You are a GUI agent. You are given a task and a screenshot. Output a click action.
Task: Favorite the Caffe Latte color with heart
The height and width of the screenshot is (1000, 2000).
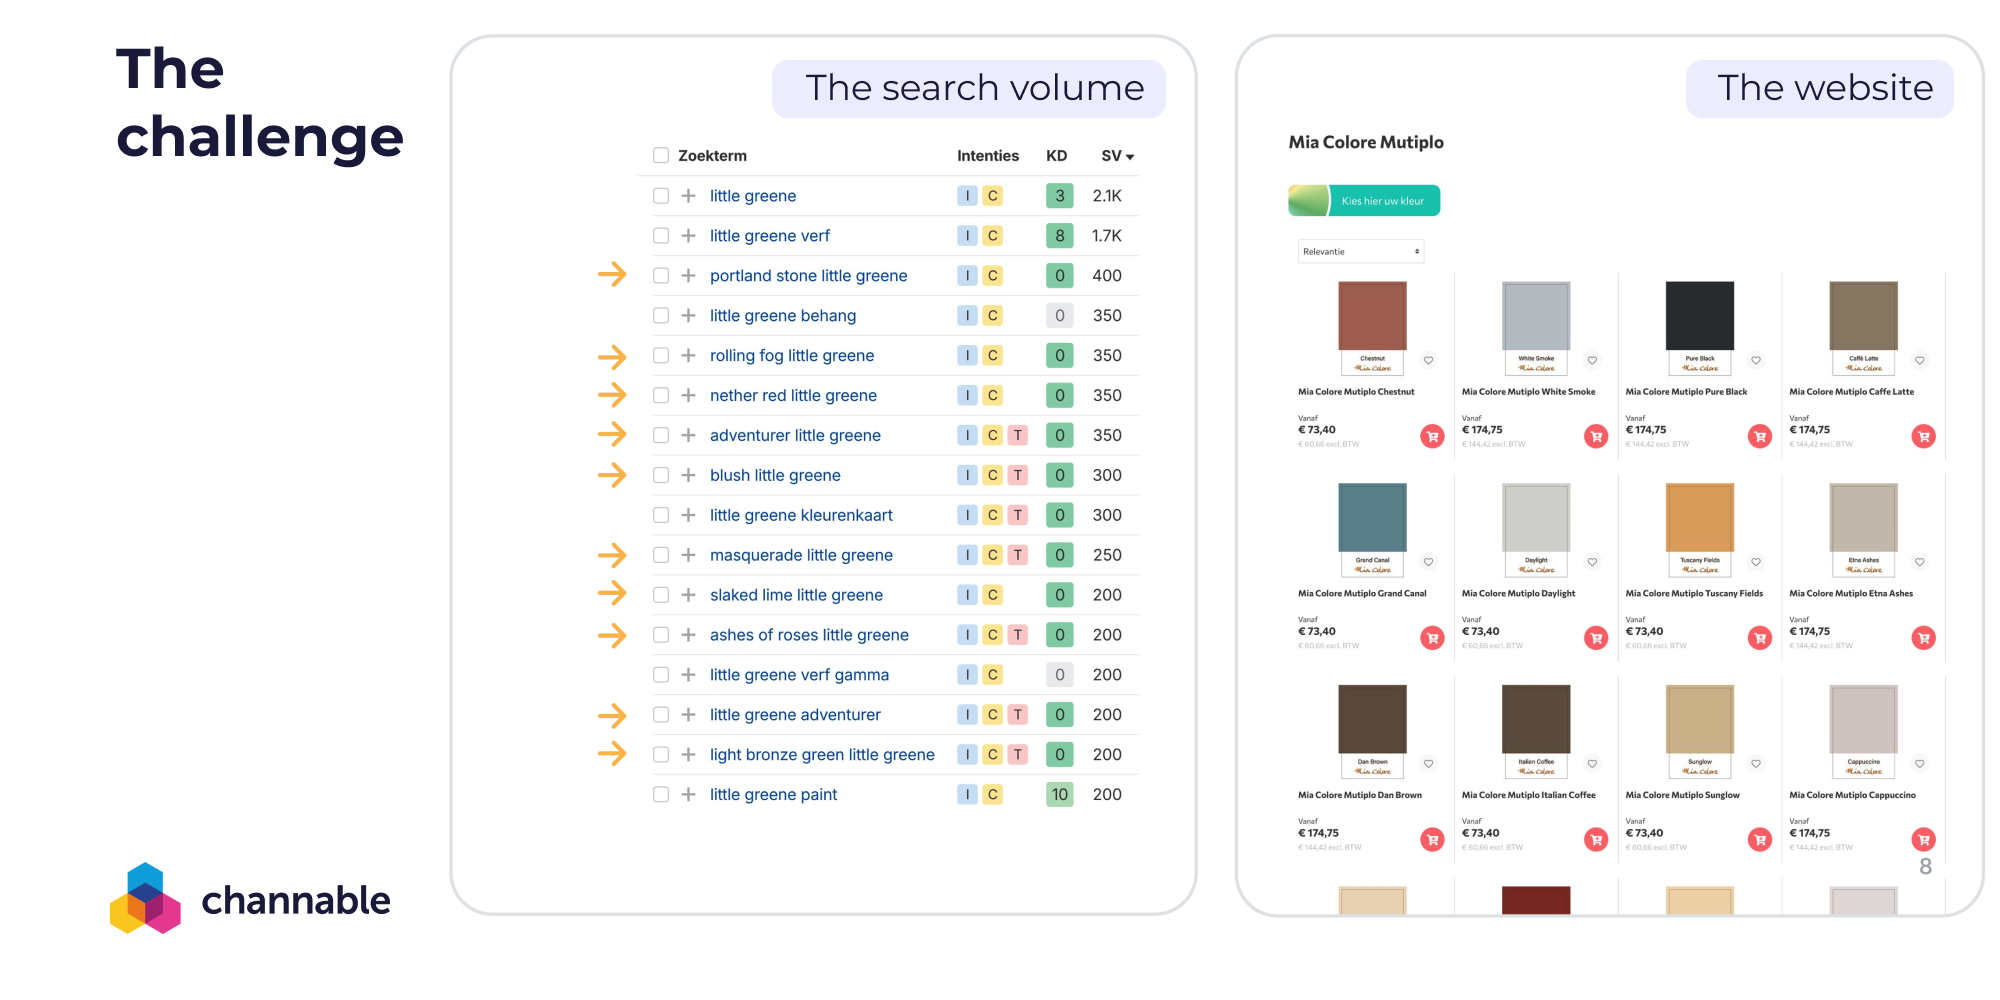pos(1920,360)
